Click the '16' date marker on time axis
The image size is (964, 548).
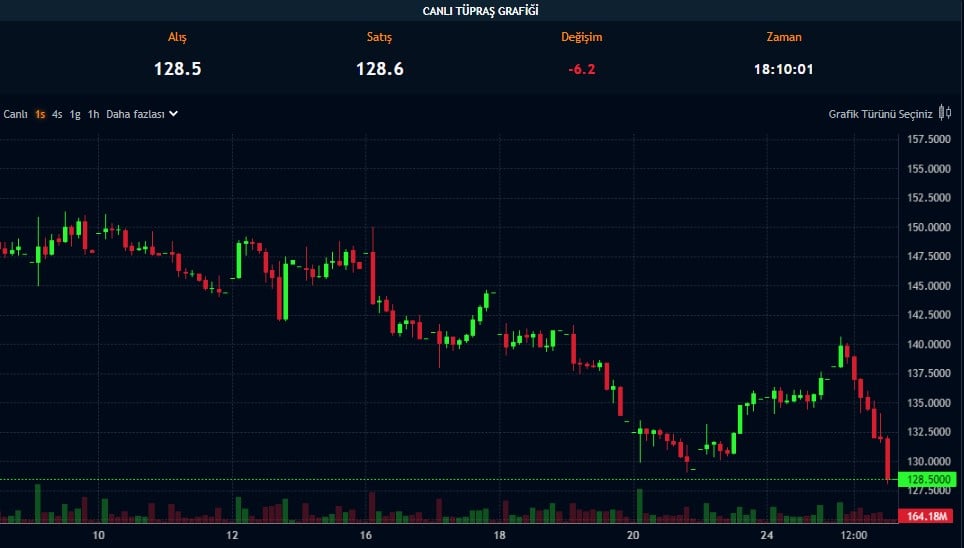[366, 536]
